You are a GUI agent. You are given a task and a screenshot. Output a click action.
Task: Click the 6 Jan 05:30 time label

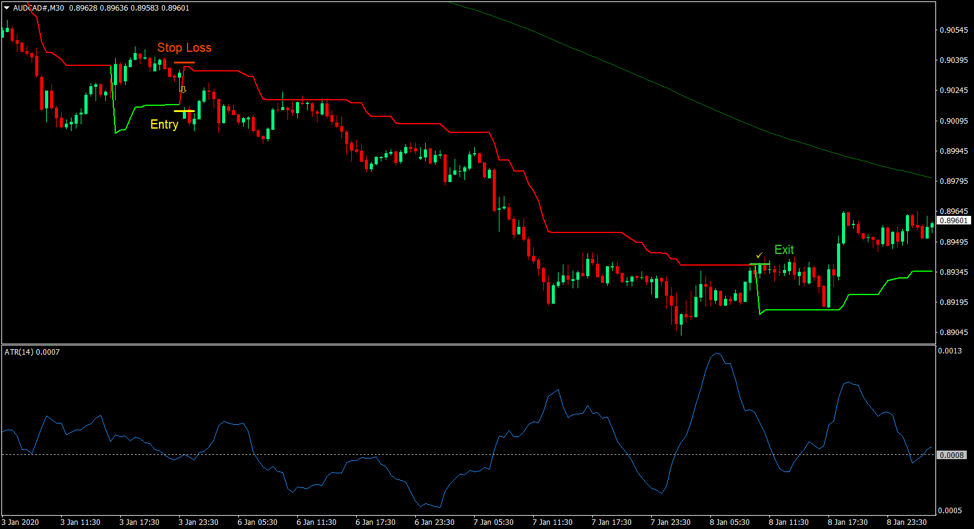click(258, 522)
